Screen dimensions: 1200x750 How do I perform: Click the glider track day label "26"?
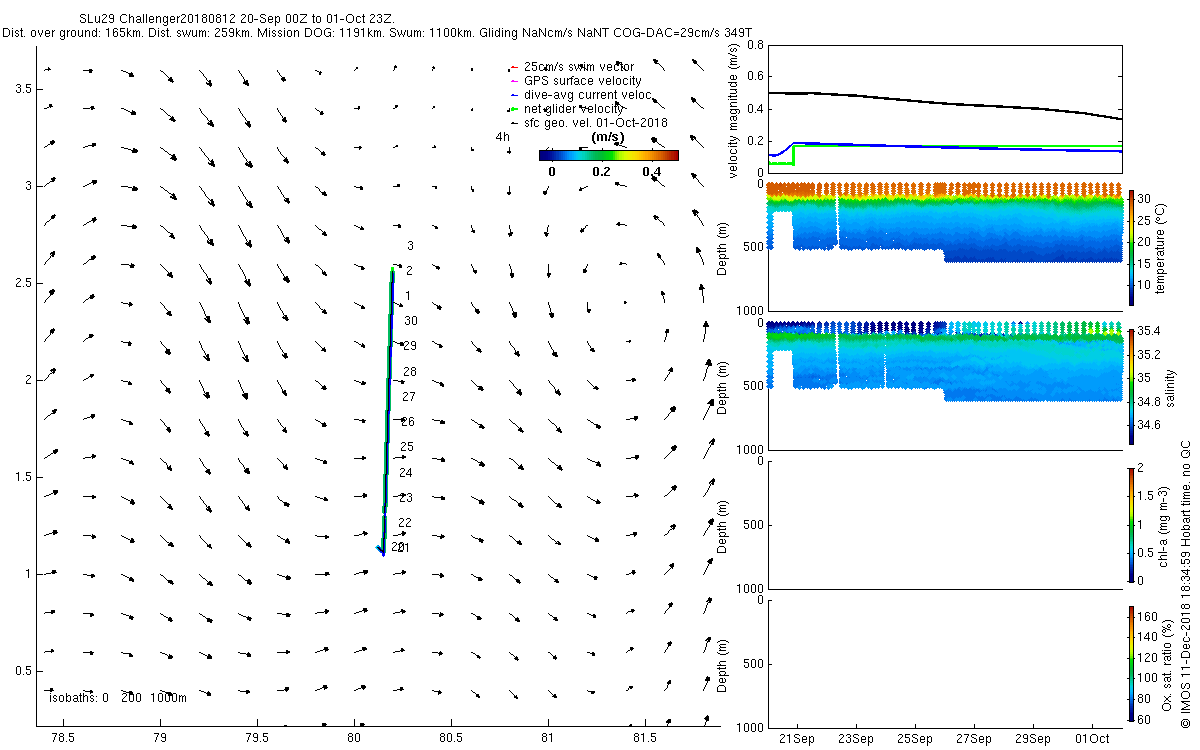(408, 422)
